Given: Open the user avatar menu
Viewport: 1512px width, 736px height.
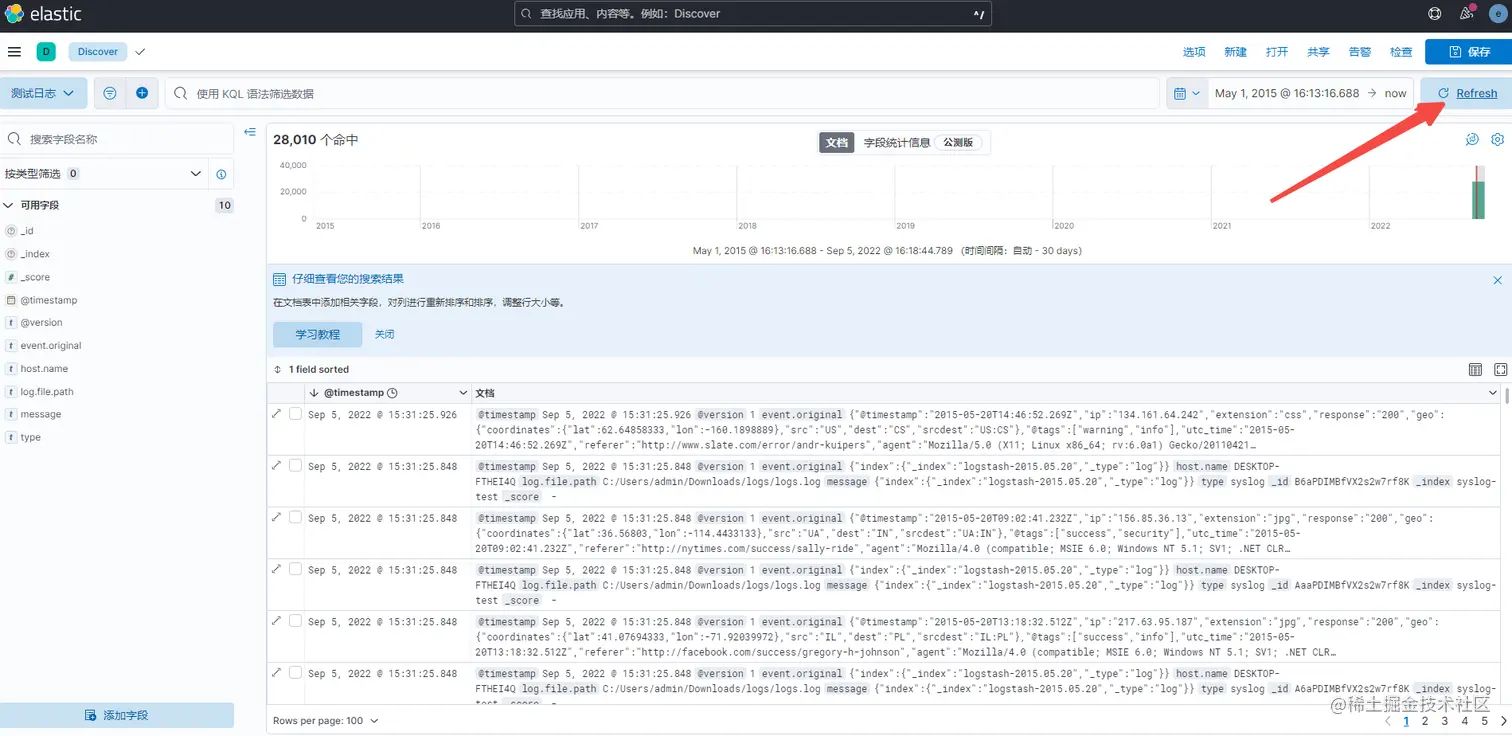Looking at the screenshot, I should tap(1498, 14).
